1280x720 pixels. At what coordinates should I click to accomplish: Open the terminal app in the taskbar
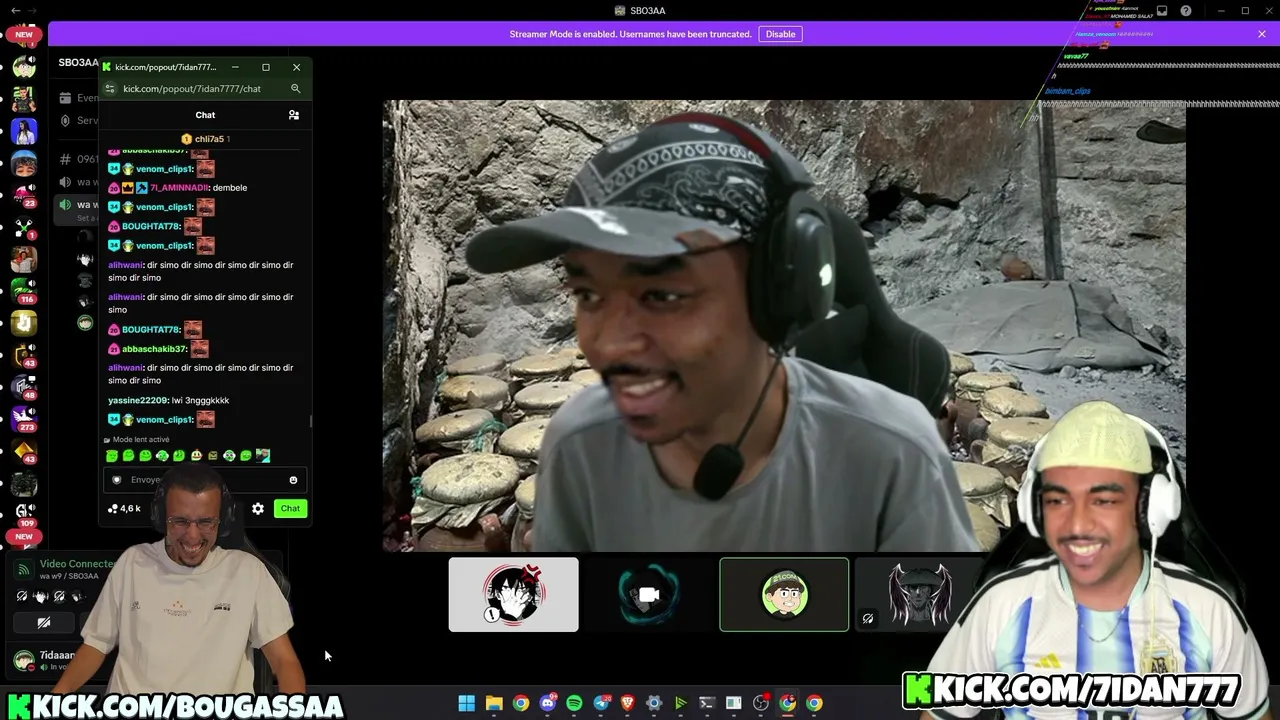click(707, 703)
